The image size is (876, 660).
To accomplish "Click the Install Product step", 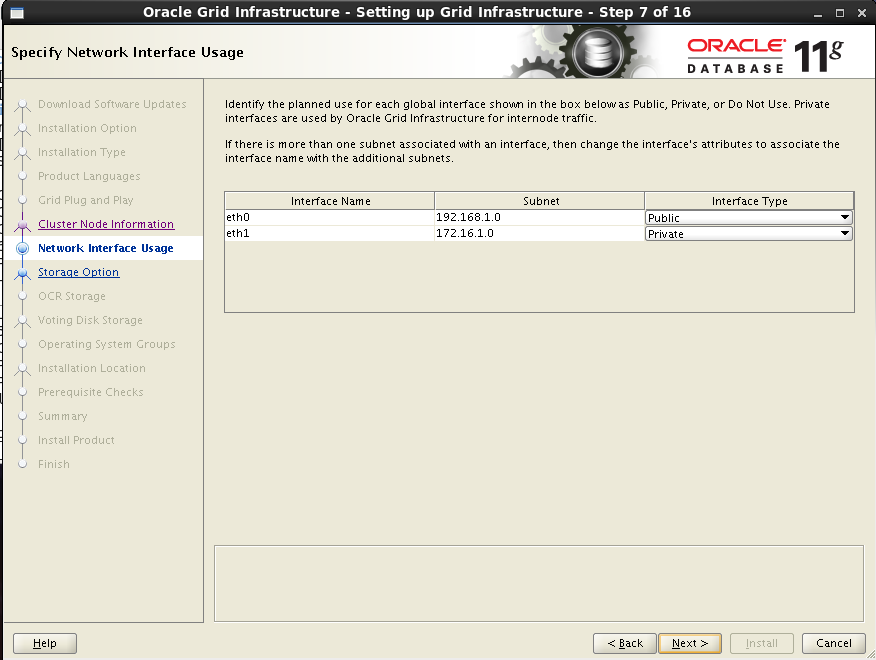I will coord(76,440).
